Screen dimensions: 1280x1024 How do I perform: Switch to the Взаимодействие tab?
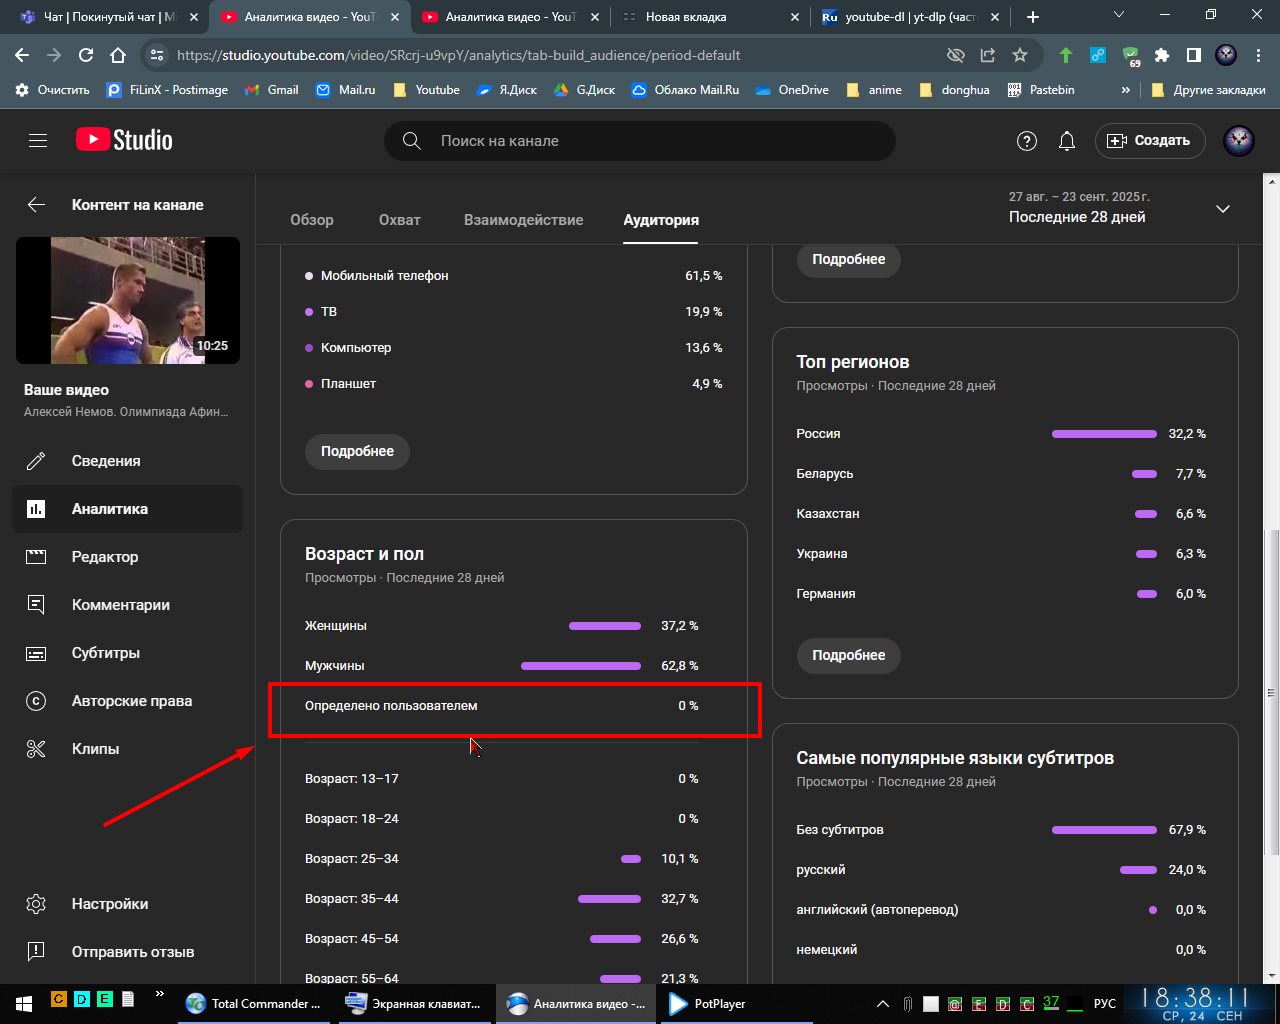[x=523, y=220]
